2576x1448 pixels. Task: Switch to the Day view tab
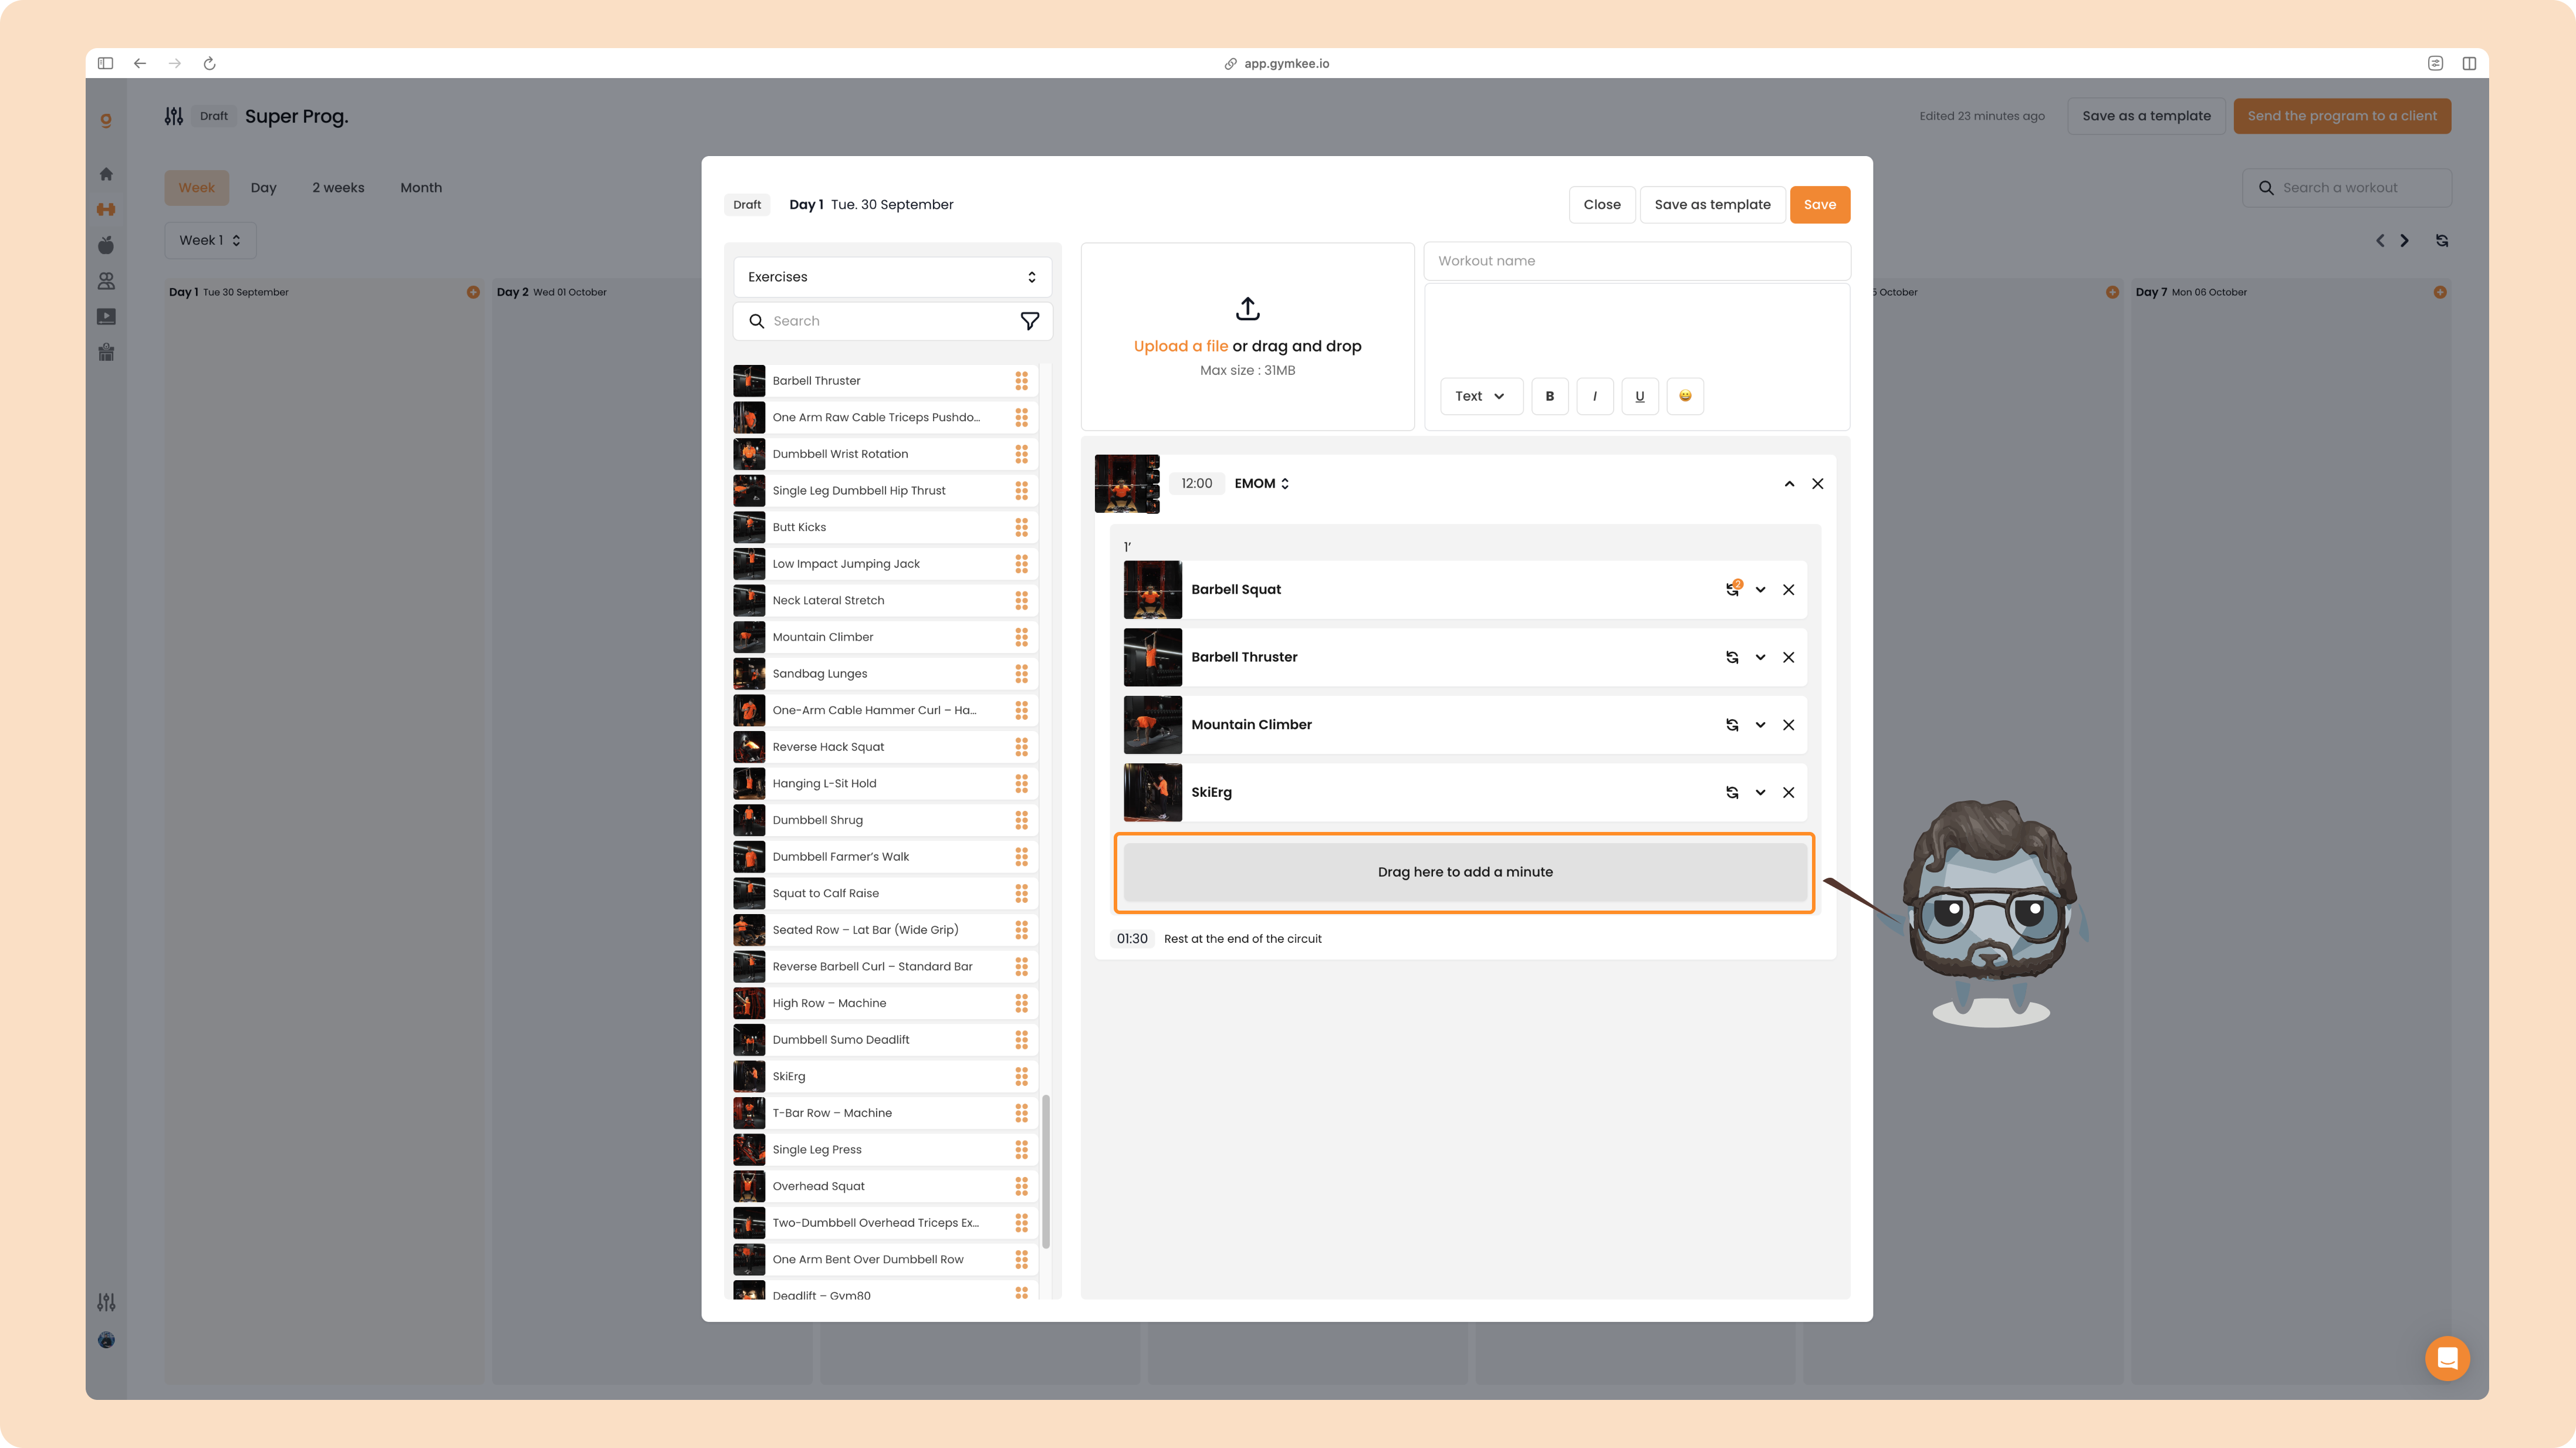click(x=263, y=187)
